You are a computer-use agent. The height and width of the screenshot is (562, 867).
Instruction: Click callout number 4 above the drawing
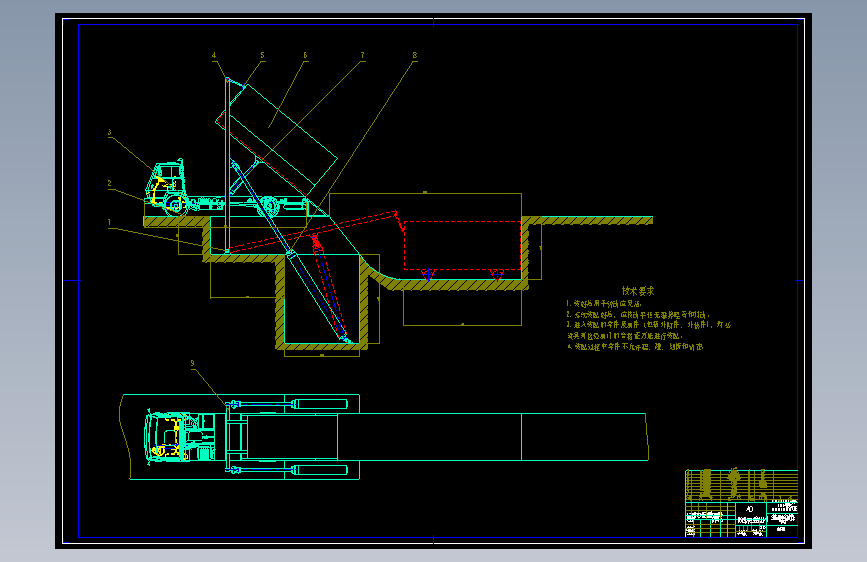pos(214,55)
